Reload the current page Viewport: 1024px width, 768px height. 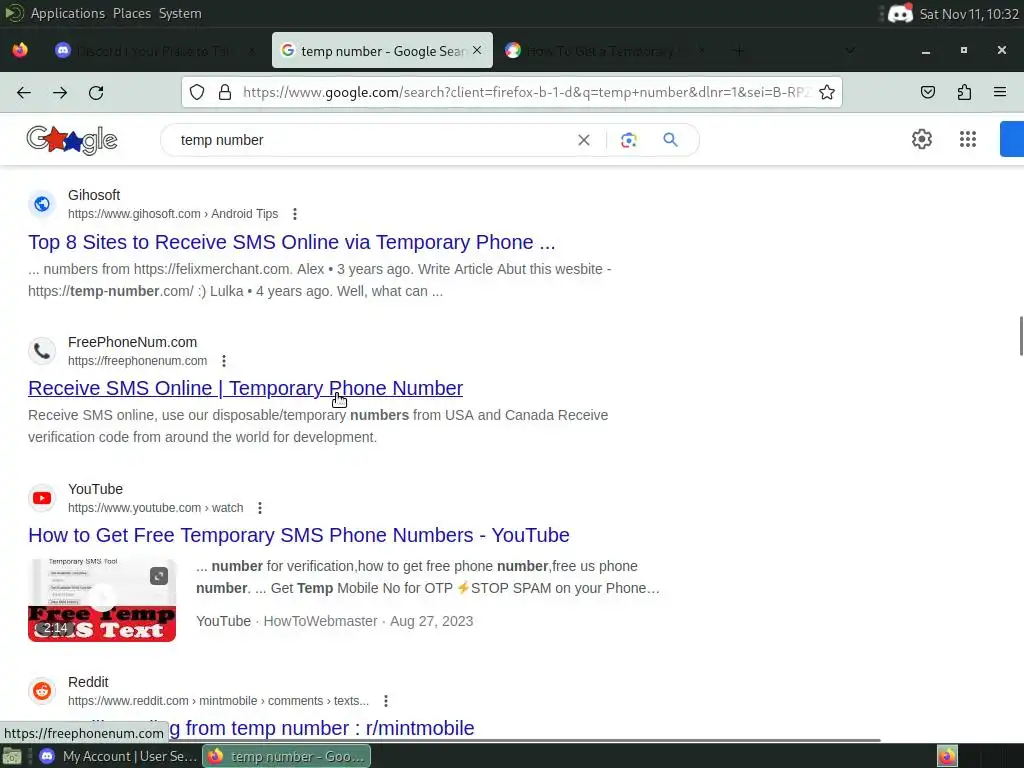click(96, 93)
